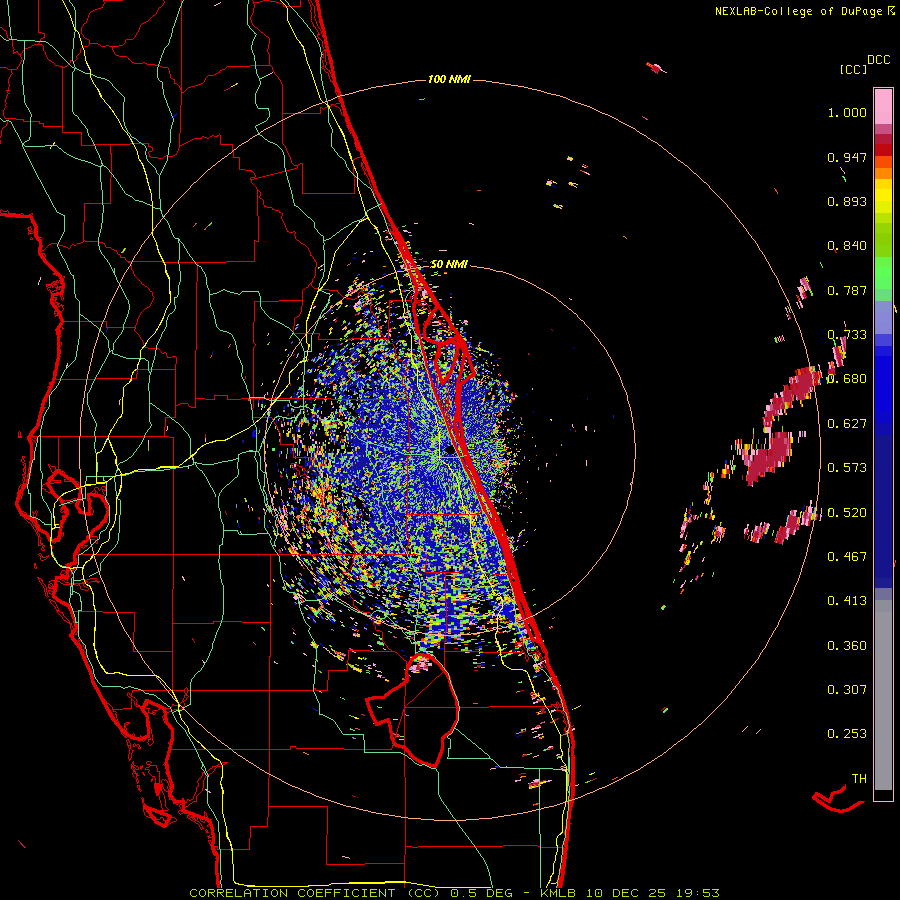Click the 0.733 scale value
Screen dimensions: 900x900
[x=847, y=335]
